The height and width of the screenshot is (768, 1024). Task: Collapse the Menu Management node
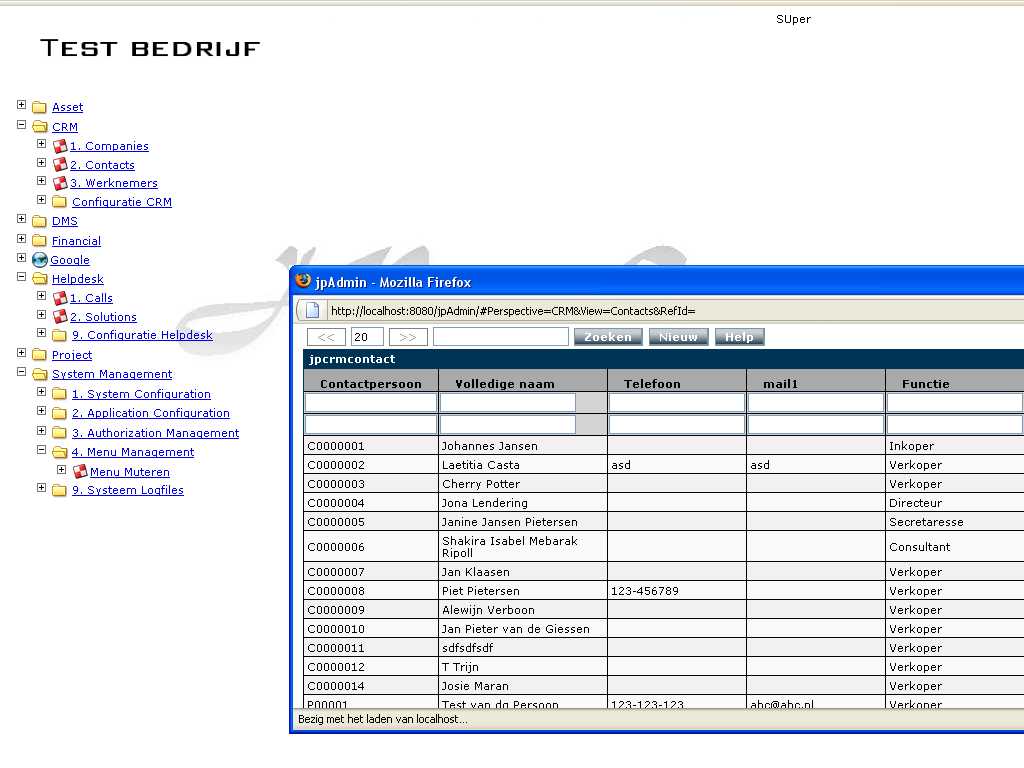click(x=42, y=450)
